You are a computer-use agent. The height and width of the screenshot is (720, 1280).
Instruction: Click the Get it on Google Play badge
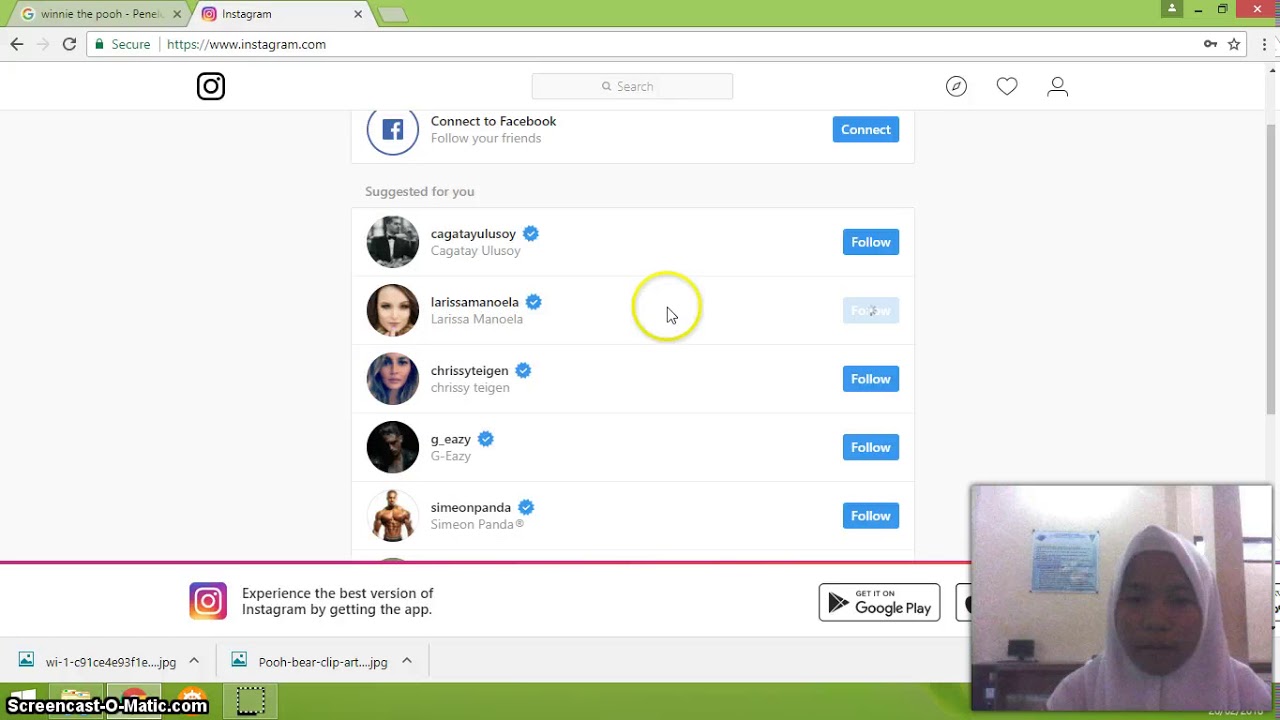(x=880, y=602)
